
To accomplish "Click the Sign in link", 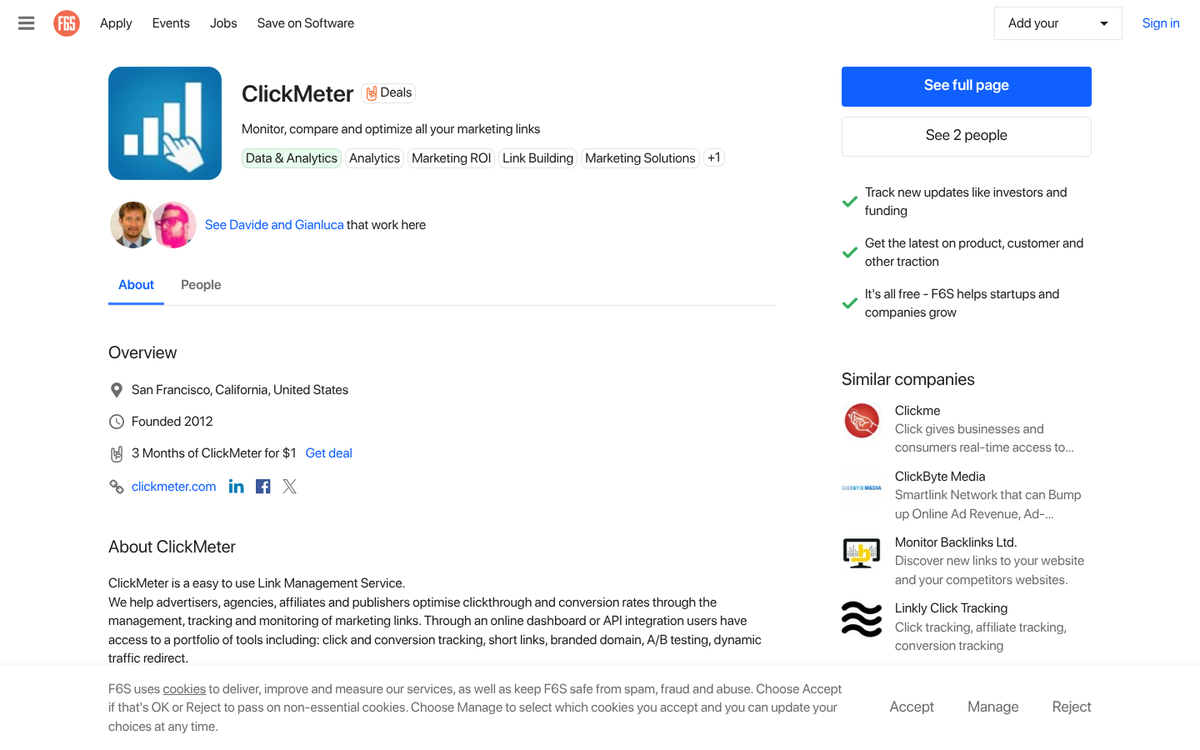I will click(x=1160, y=23).
